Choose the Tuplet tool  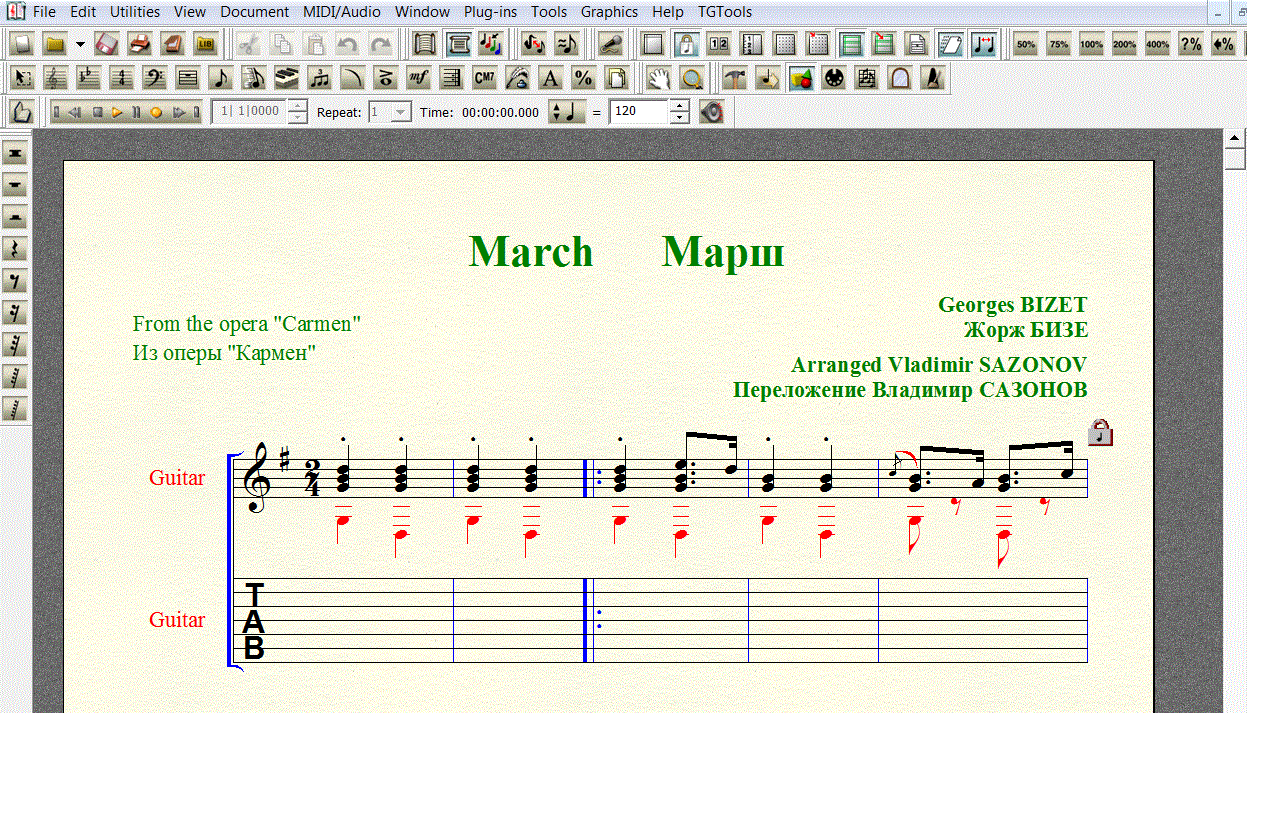319,78
